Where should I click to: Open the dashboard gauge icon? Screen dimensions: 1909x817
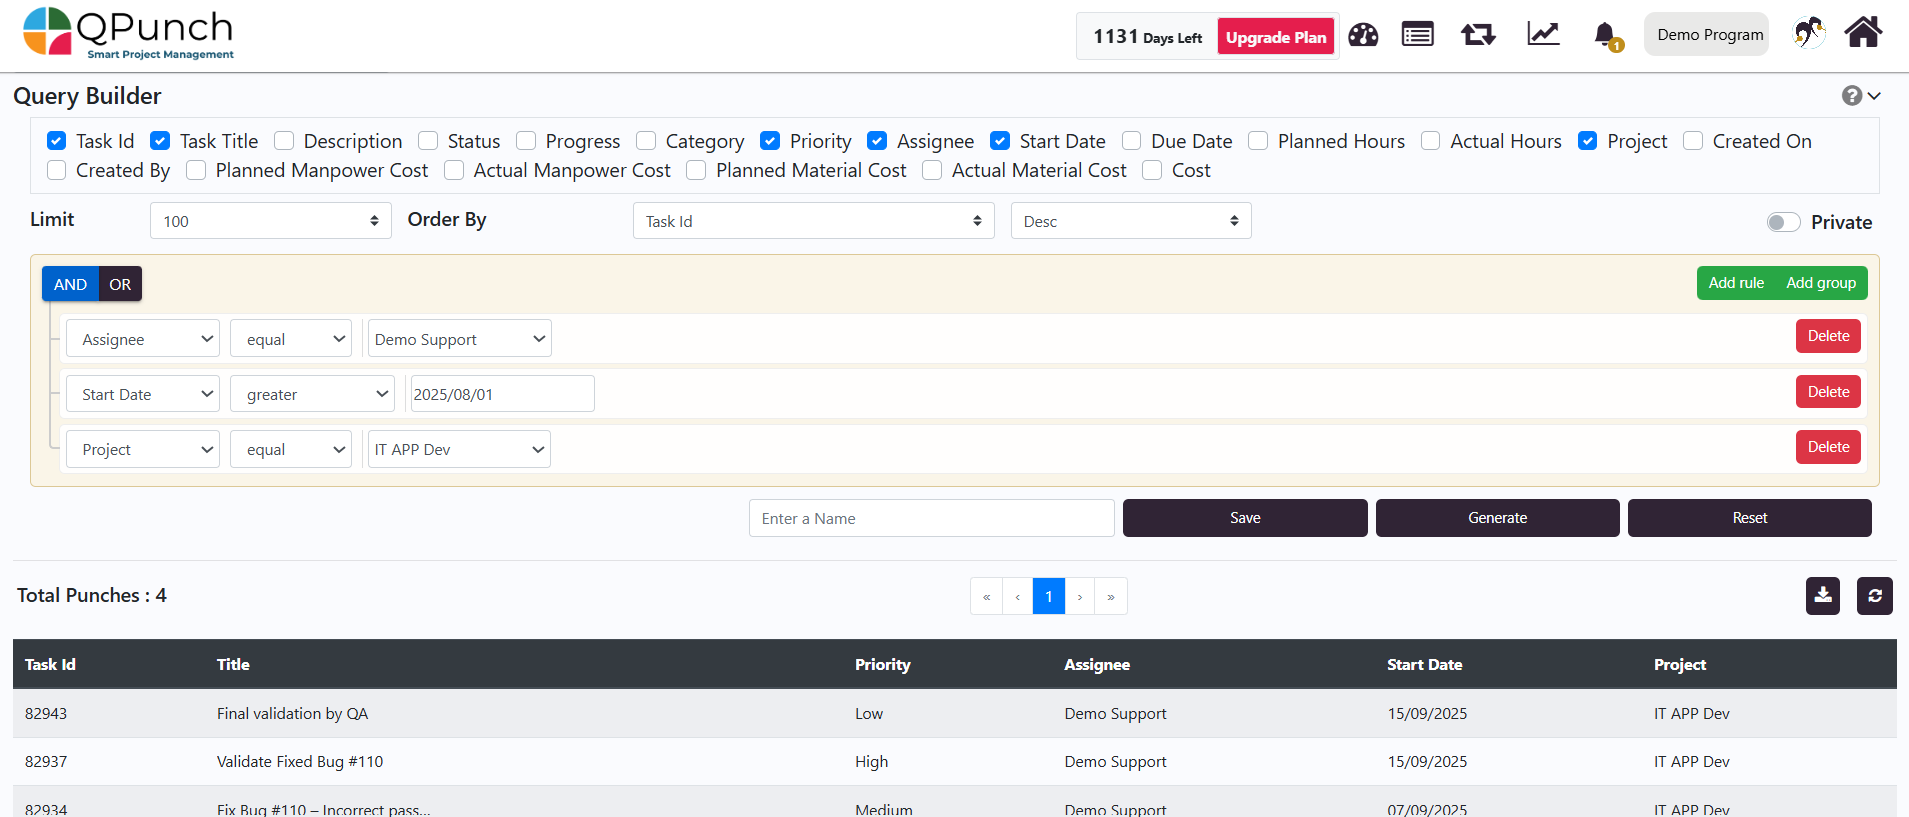(1363, 35)
